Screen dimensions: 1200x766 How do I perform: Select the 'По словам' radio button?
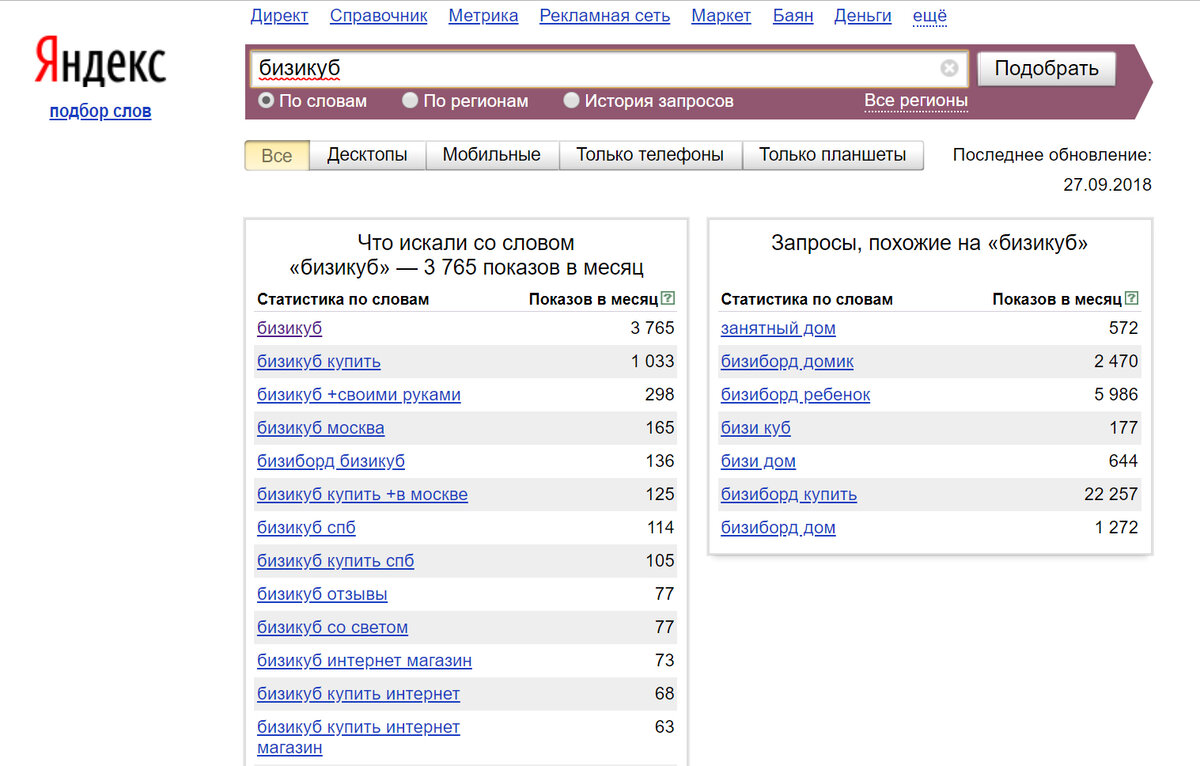click(x=266, y=100)
